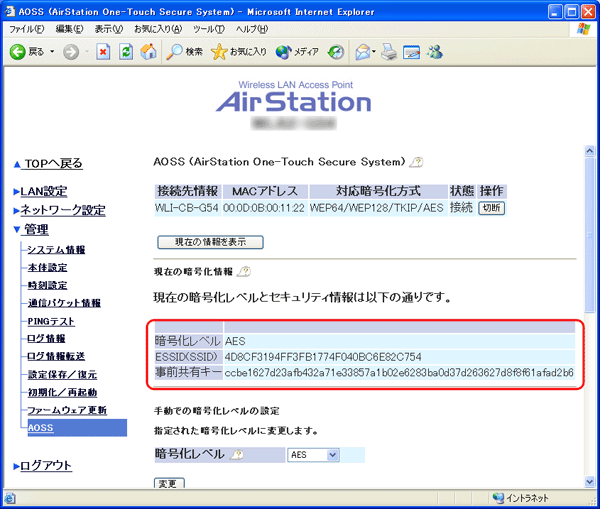The width and height of the screenshot is (600, 509).
Task: Open the 本体設定 link
Action: pos(47,268)
